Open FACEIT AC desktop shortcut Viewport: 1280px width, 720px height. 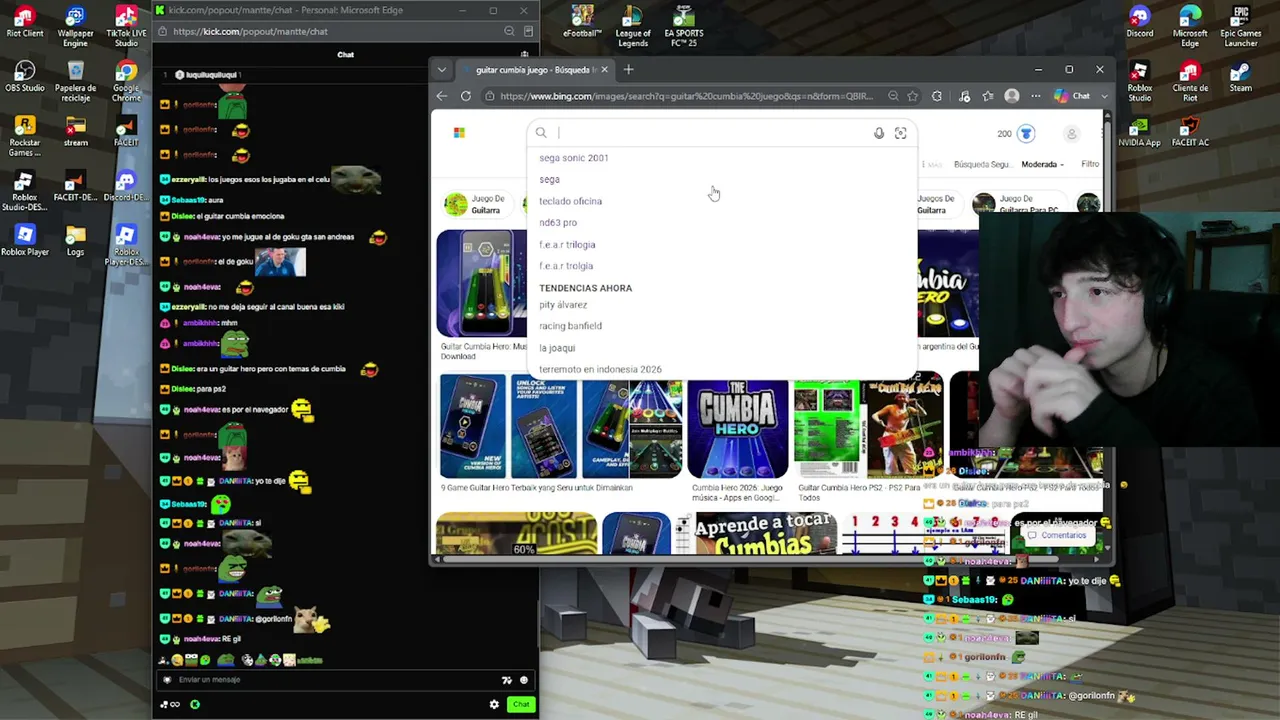(1190, 132)
